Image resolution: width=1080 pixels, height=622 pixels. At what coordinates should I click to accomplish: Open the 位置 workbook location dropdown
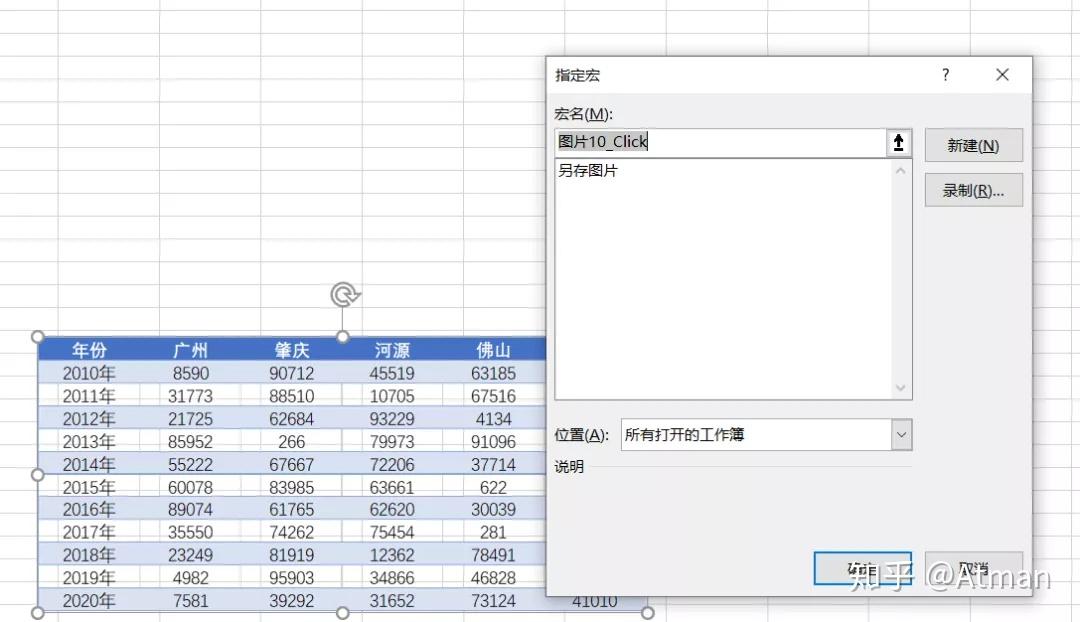coord(901,434)
